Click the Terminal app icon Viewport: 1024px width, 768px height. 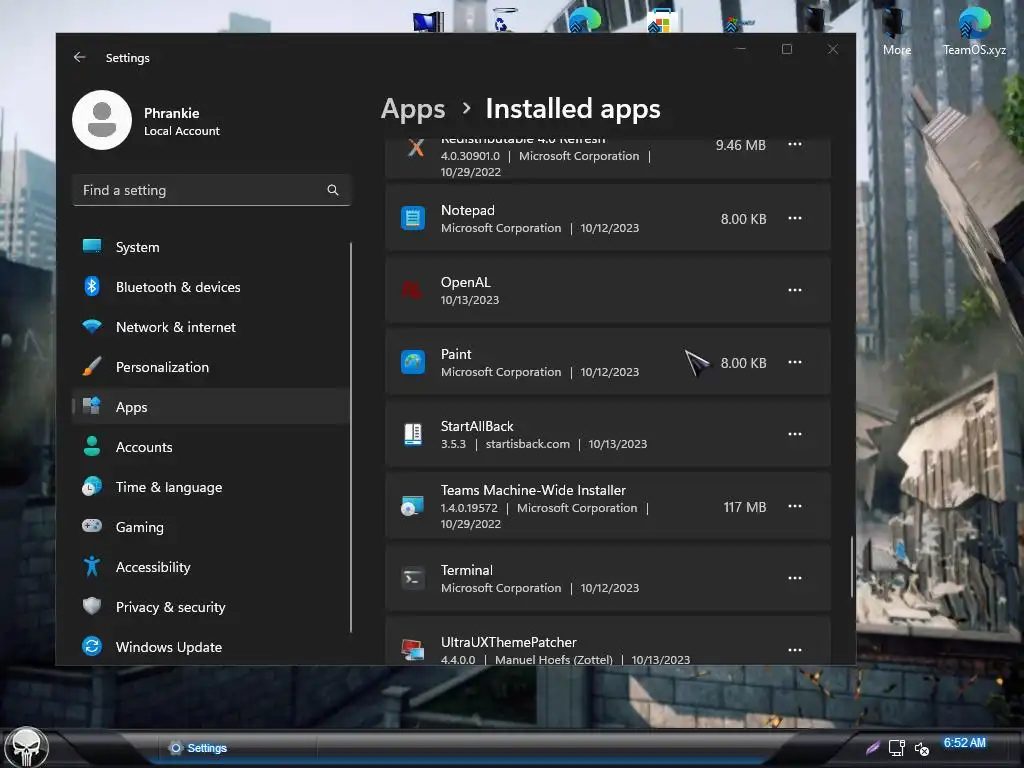(413, 578)
